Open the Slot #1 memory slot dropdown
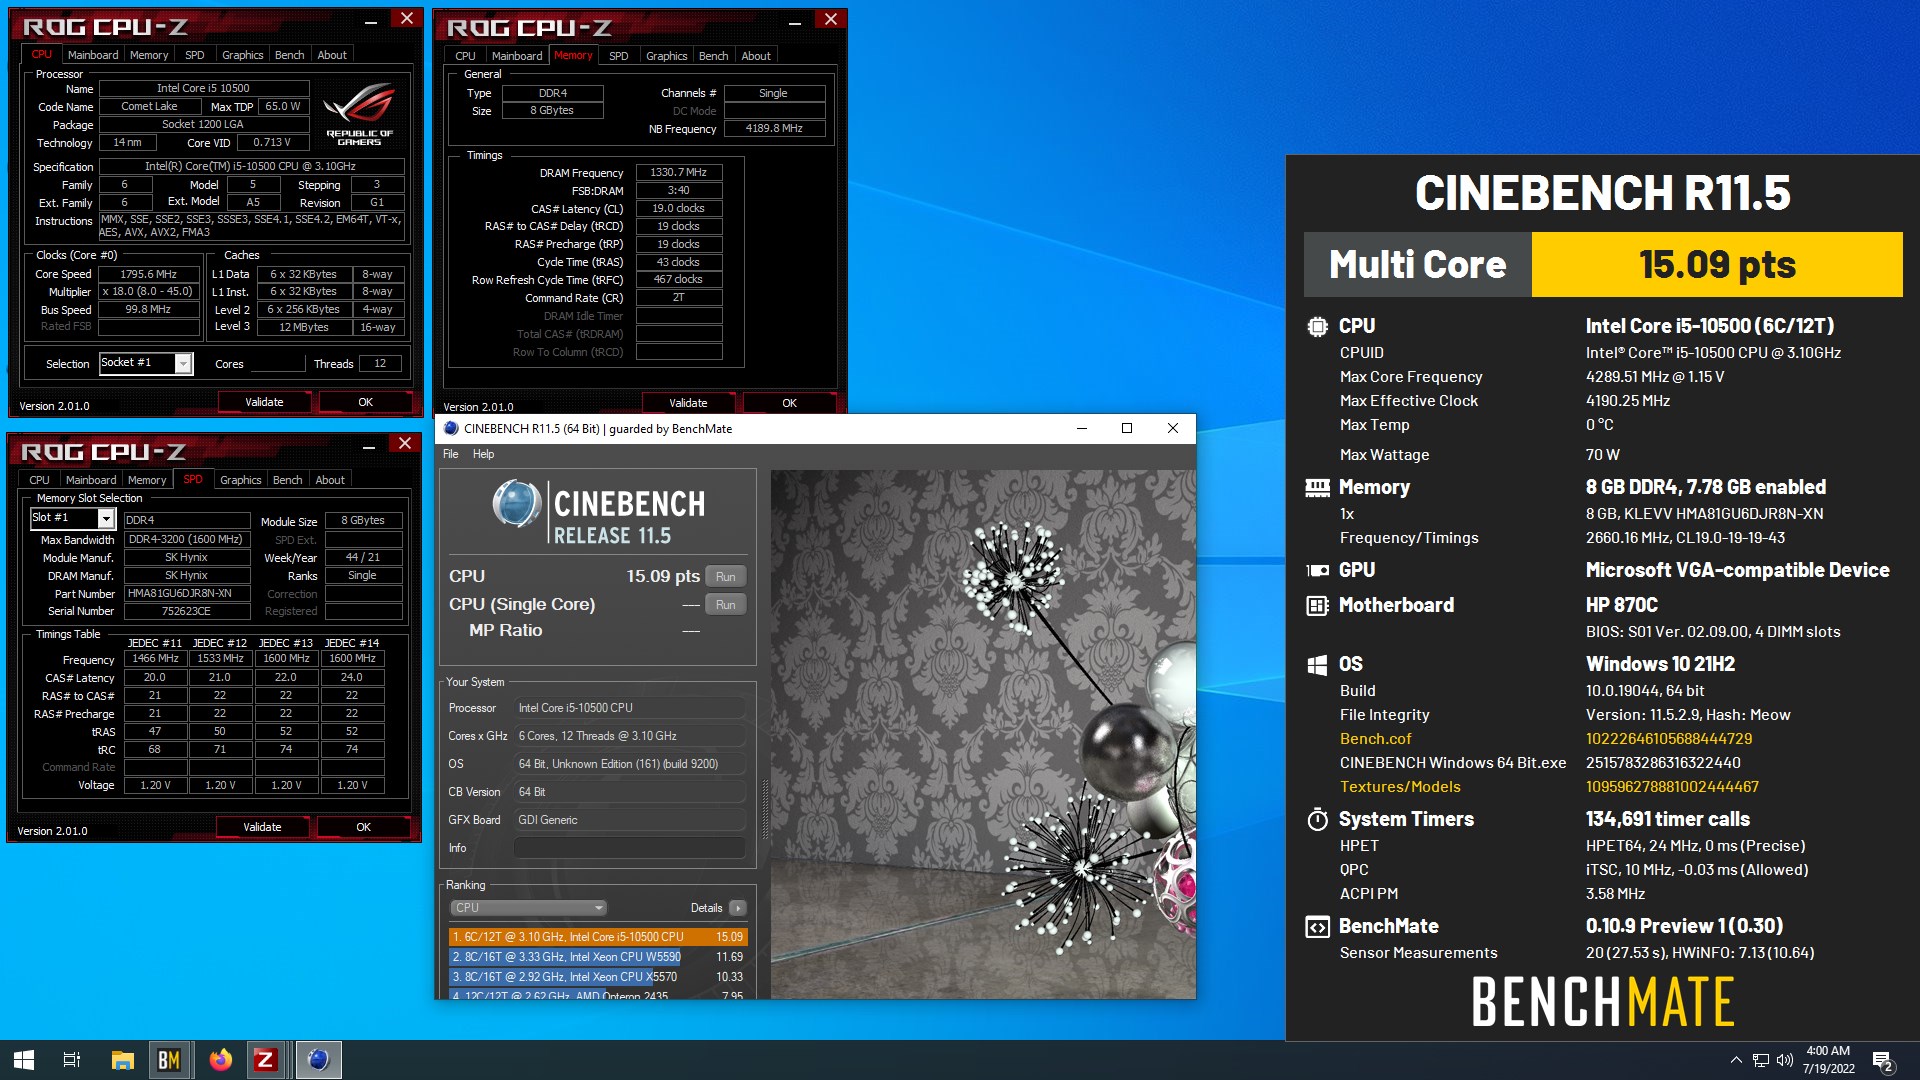Screen dimensions: 1920x1080 [105, 518]
